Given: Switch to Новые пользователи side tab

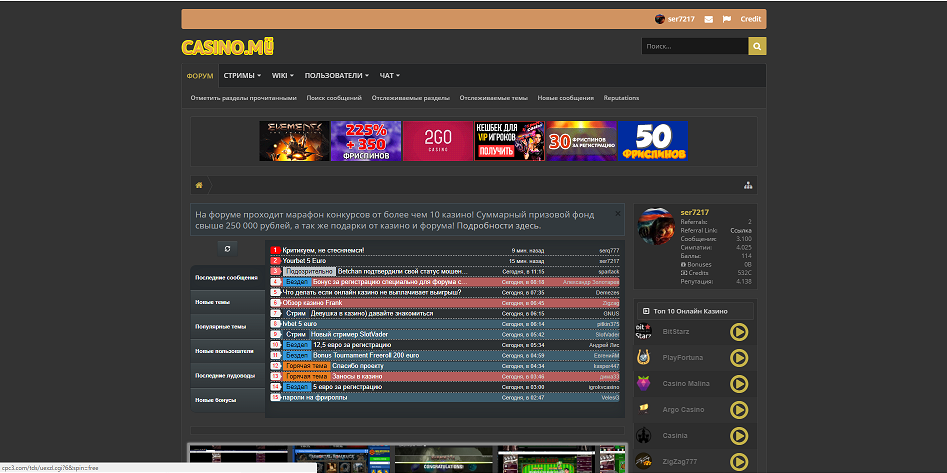Looking at the screenshot, I should pos(228,351).
